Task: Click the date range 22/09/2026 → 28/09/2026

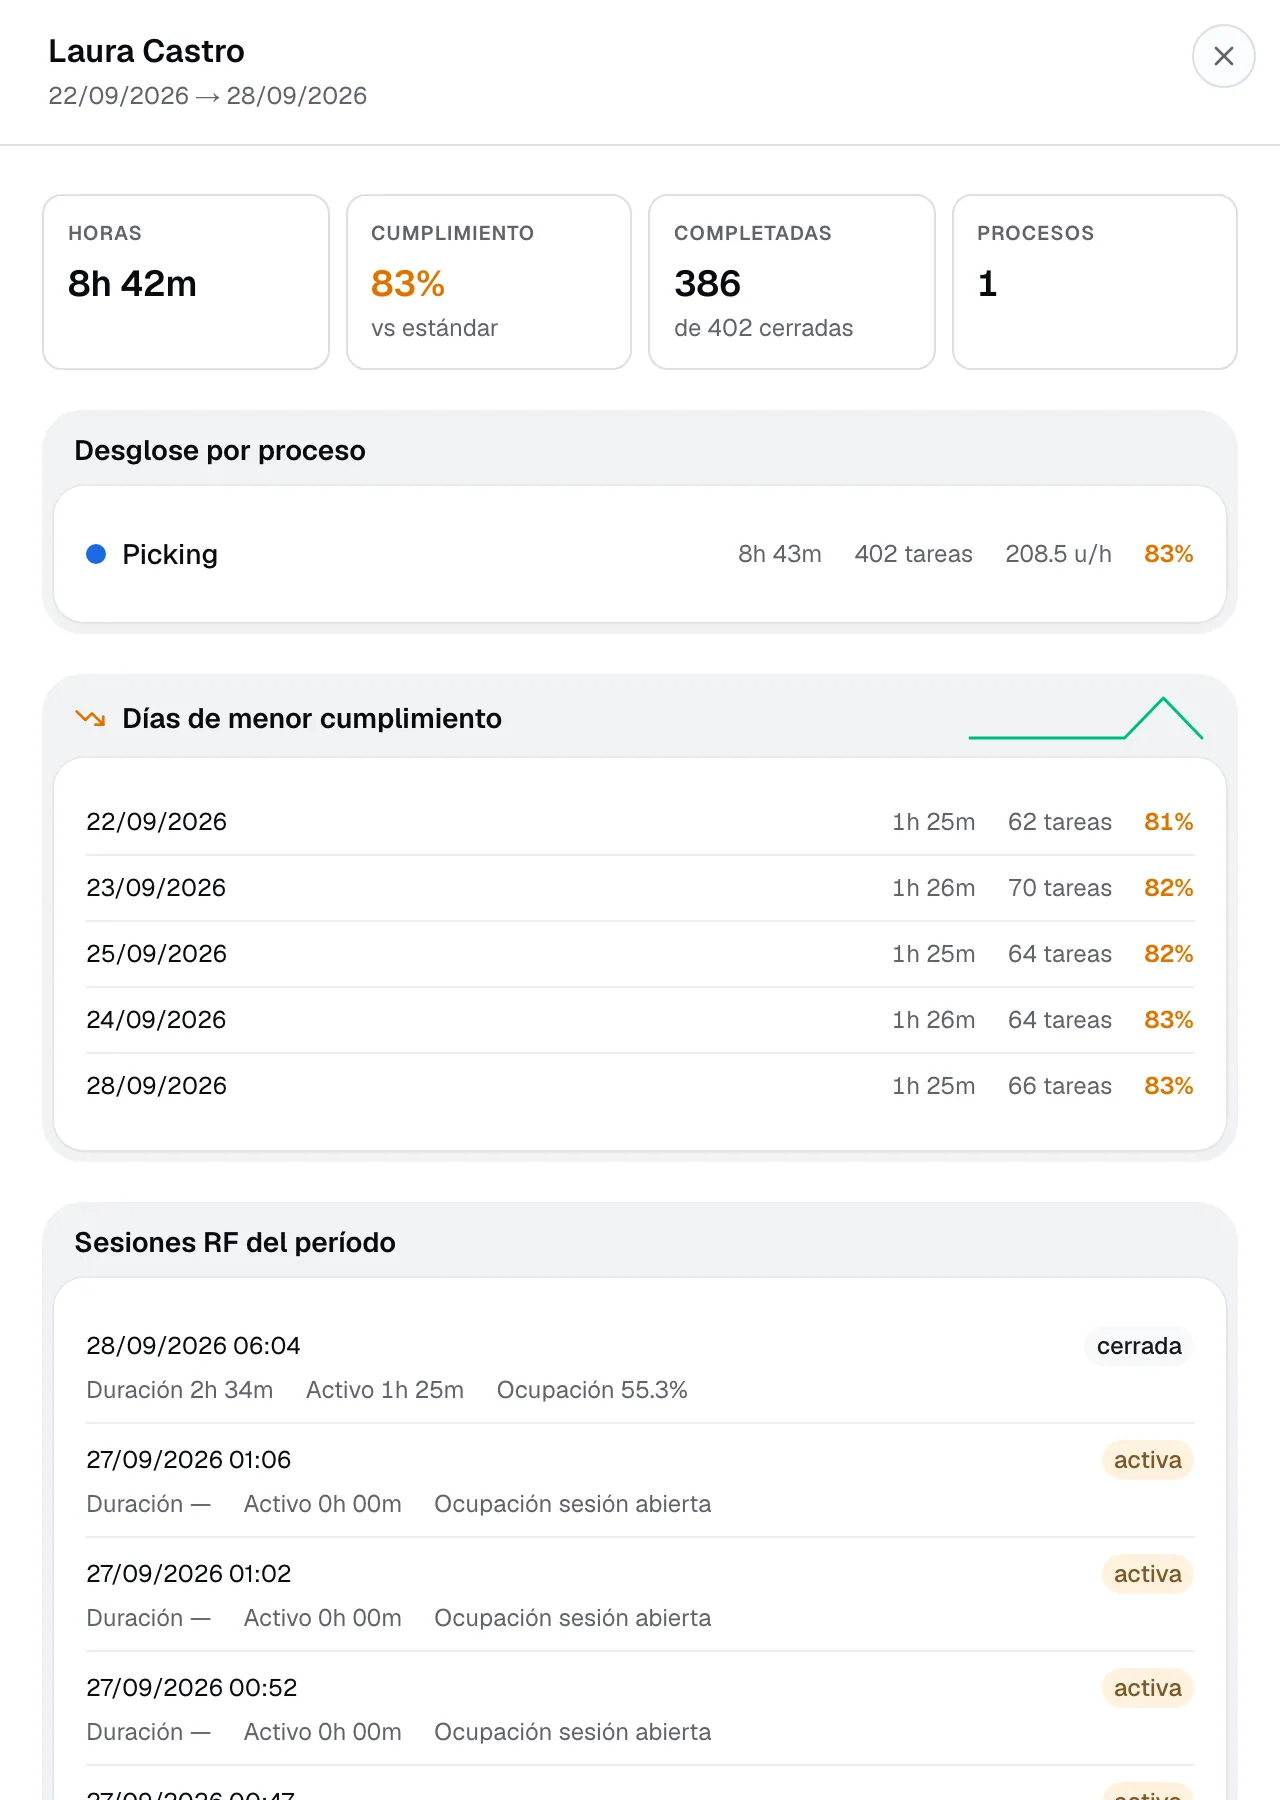Action: click(x=208, y=96)
